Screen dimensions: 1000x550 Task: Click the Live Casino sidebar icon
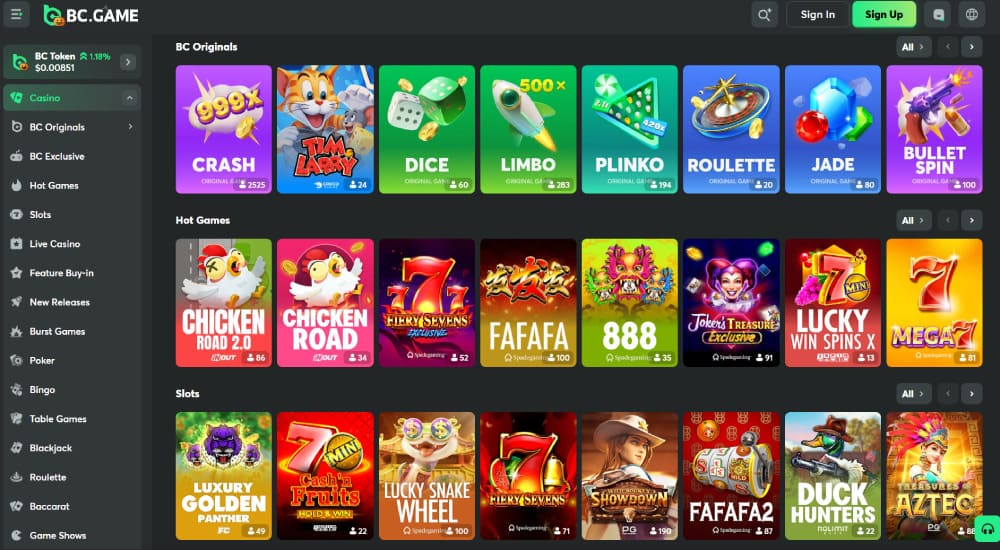coord(17,244)
